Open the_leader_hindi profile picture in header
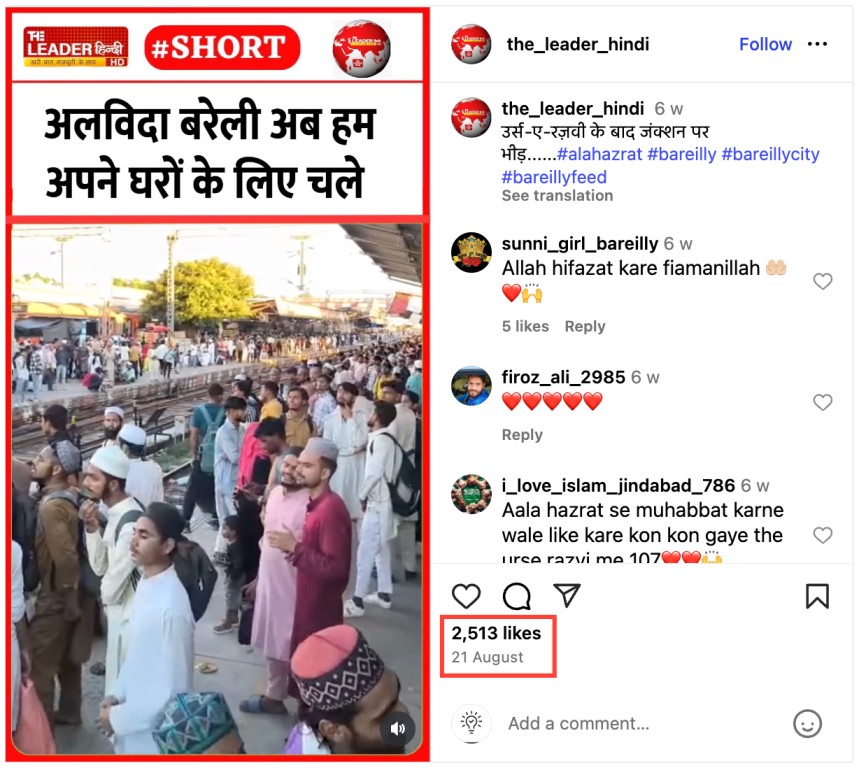 coord(471,44)
